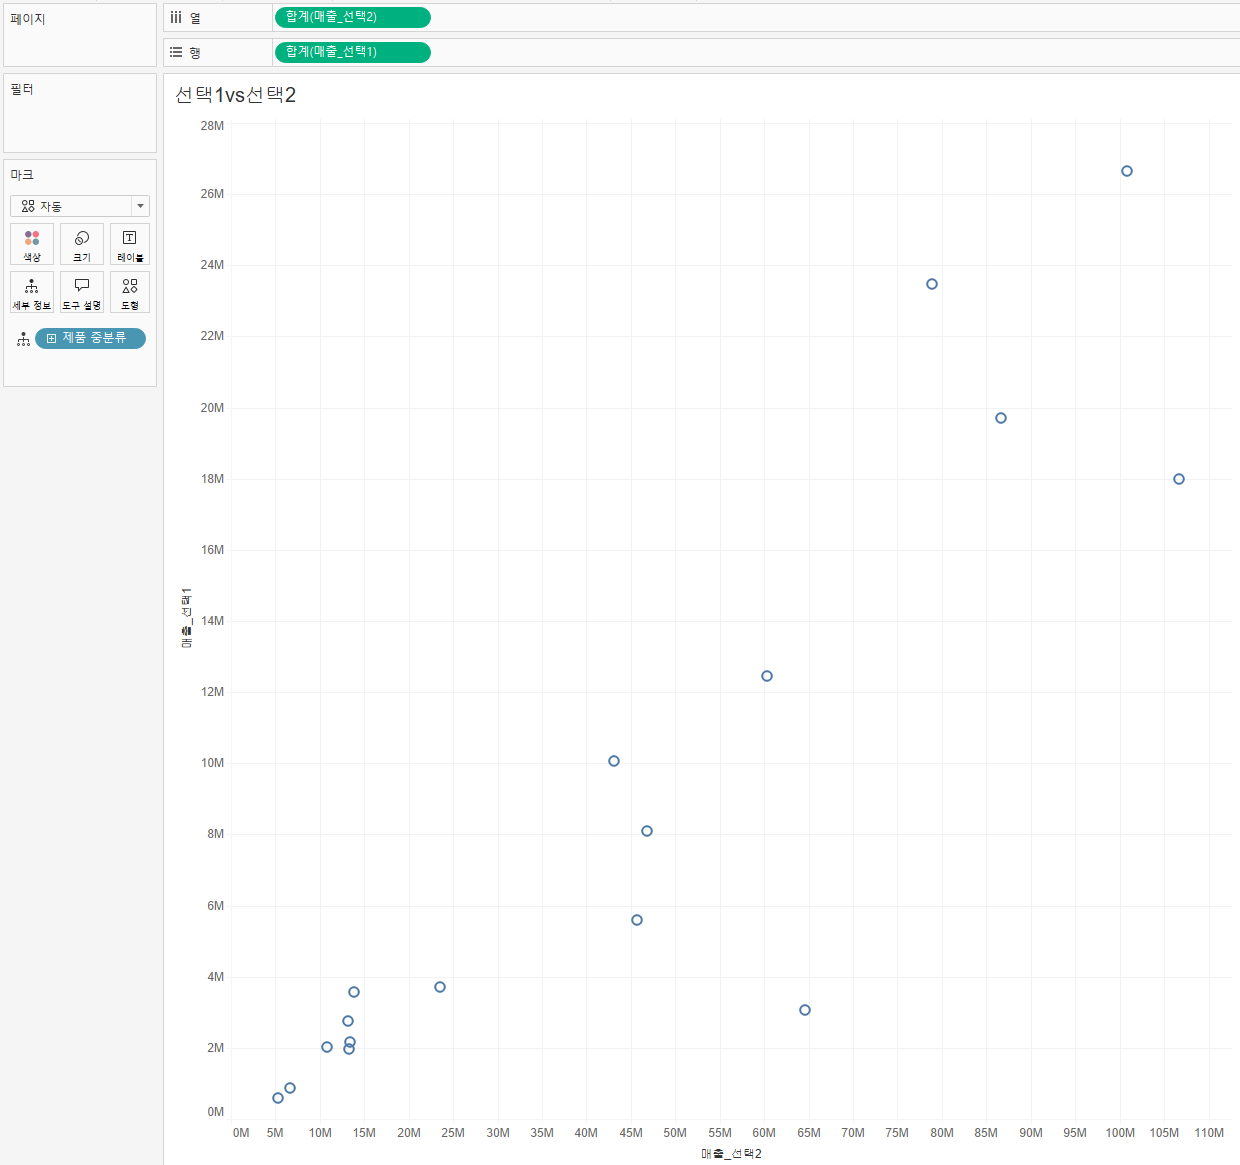Click the vertical axis title 매출_선택1
This screenshot has height=1165, width=1240.
point(187,618)
